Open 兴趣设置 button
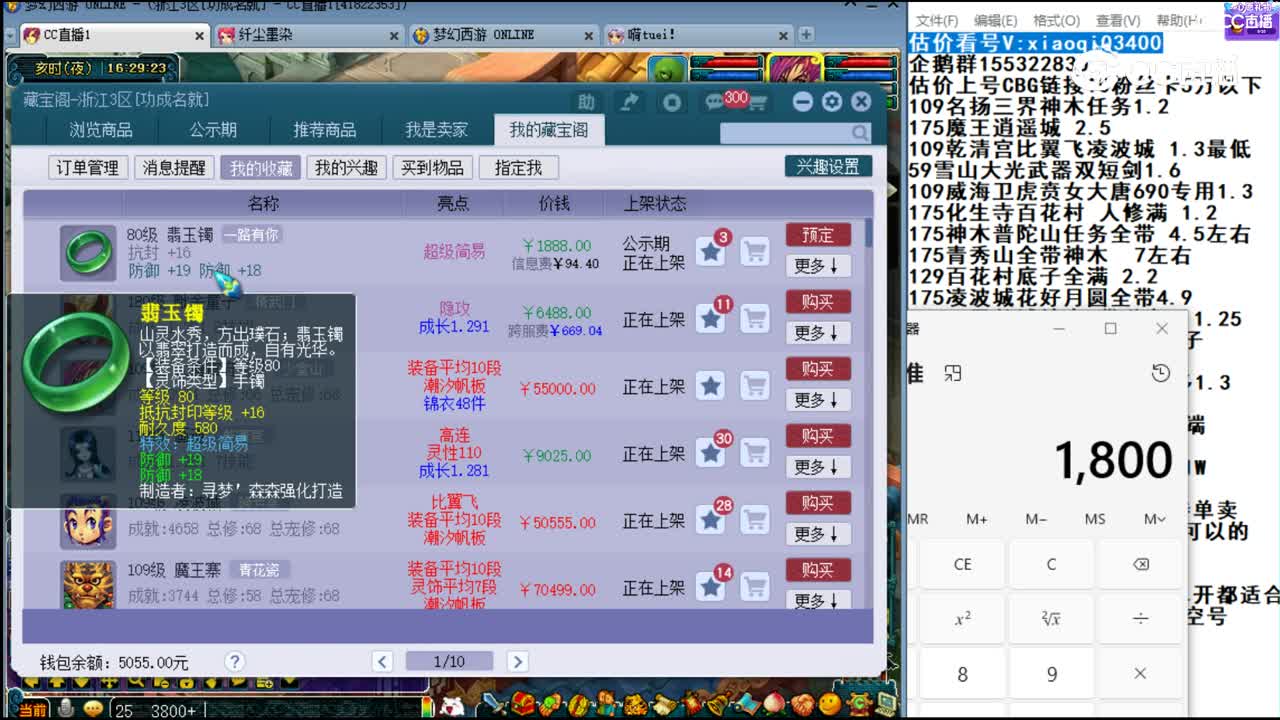This screenshot has height=720, width=1280. [x=828, y=167]
